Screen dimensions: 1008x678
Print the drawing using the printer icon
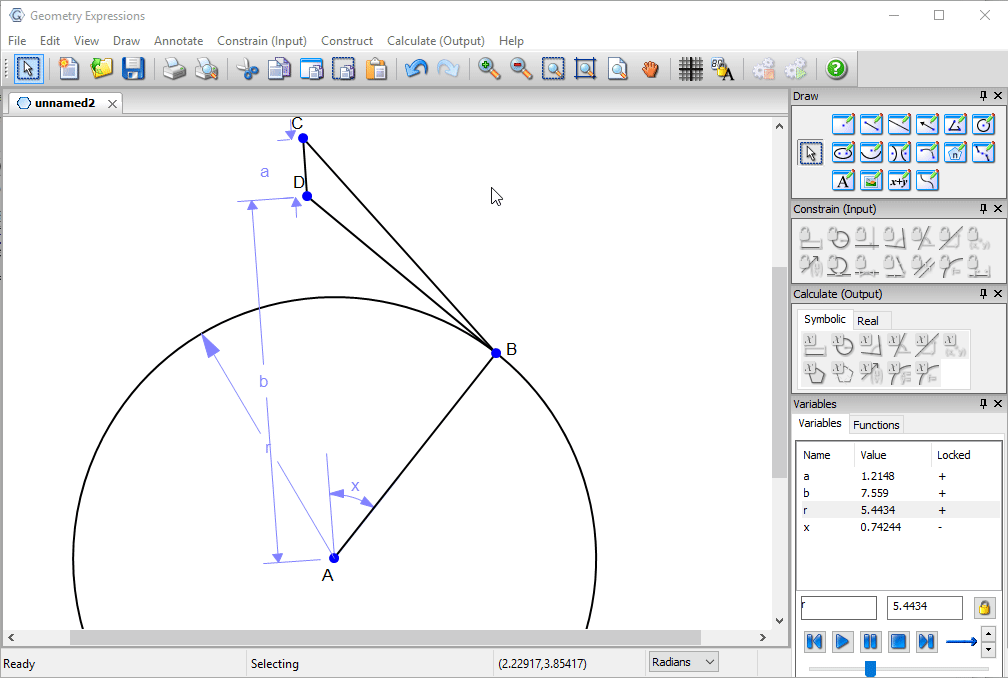pyautogui.click(x=174, y=69)
